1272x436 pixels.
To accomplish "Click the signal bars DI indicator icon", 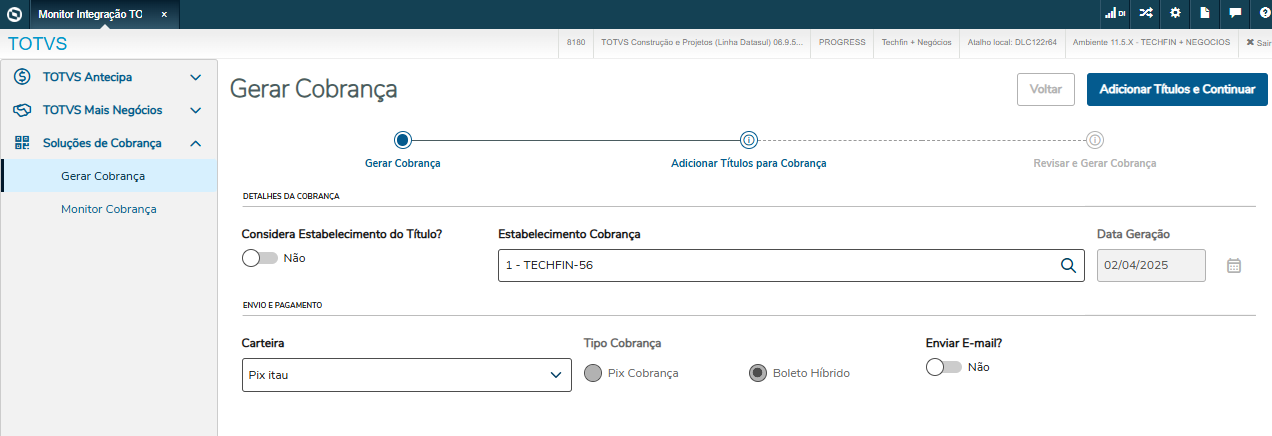I will coord(1115,14).
